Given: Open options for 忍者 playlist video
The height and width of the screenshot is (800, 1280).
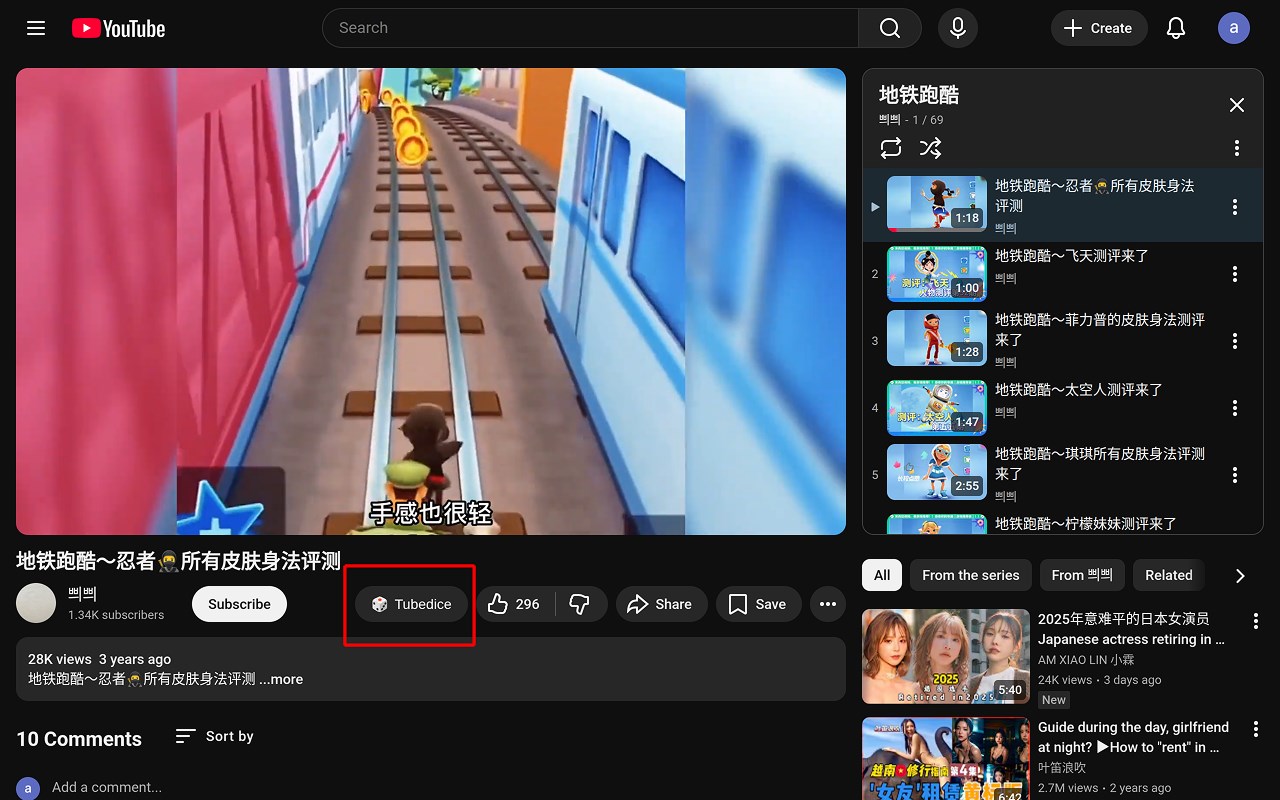Looking at the screenshot, I should [1235, 207].
